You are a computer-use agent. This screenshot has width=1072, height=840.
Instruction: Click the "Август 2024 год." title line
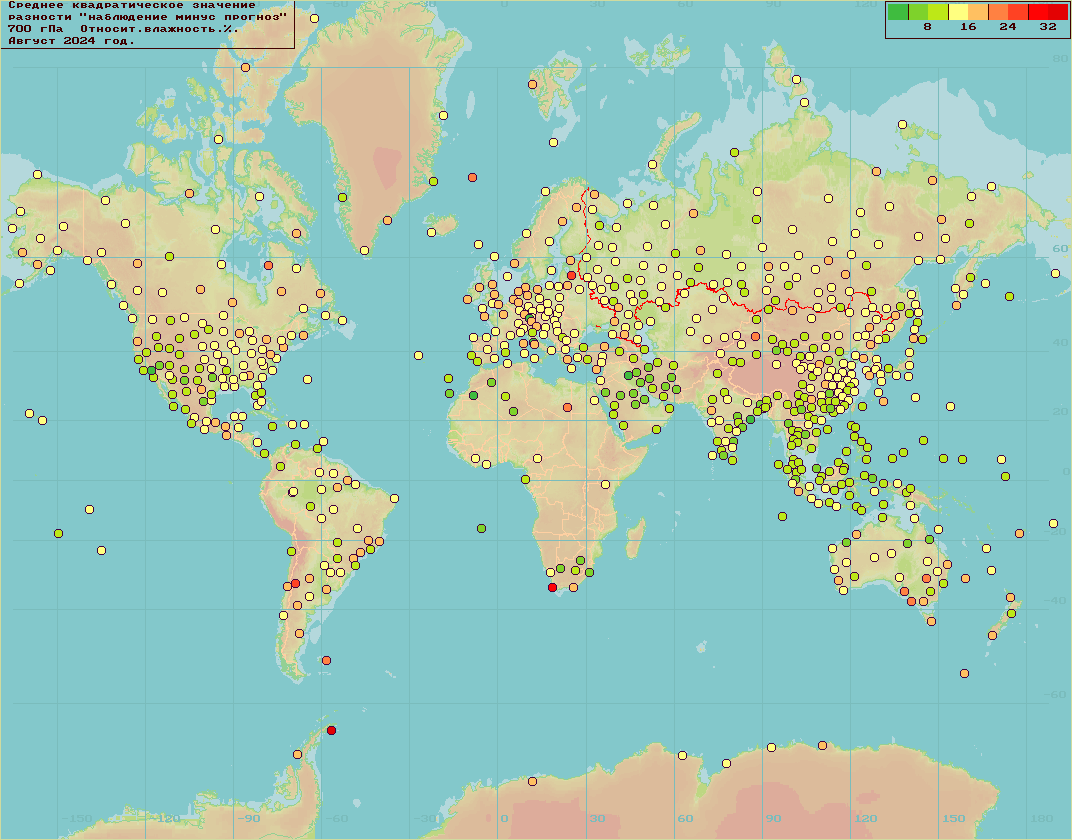(71, 41)
